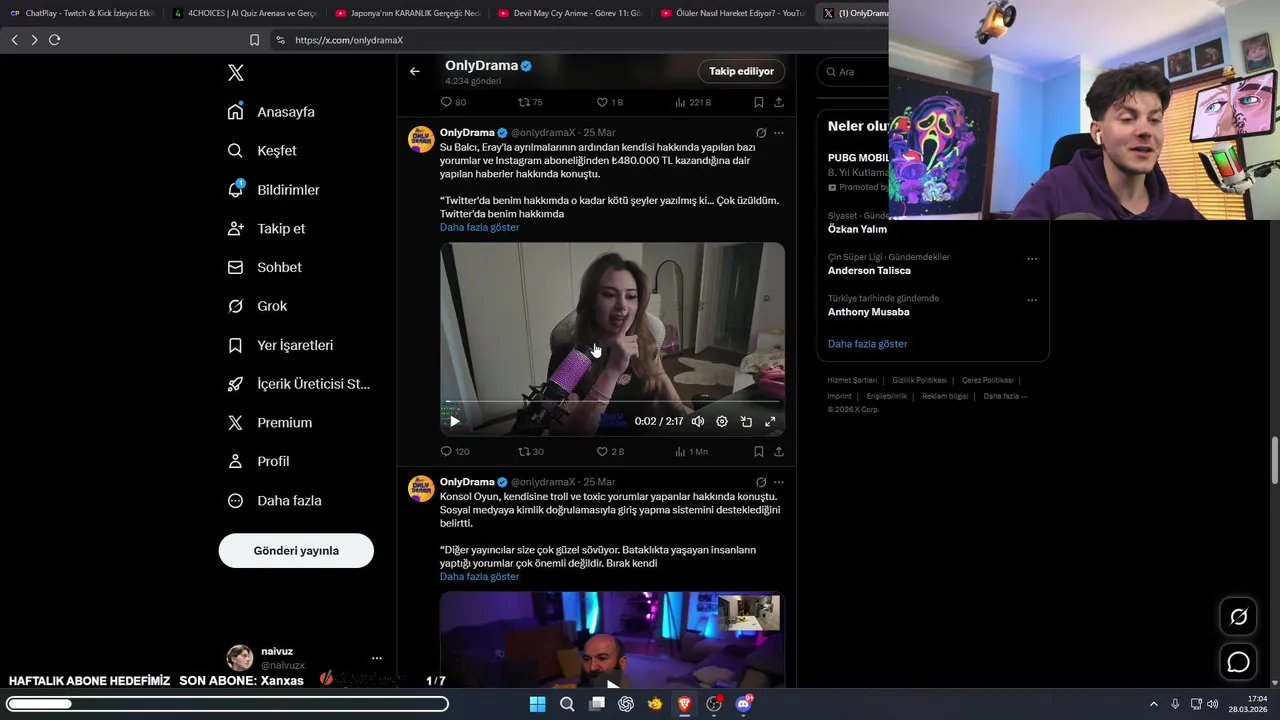This screenshot has width=1280, height=720.
Task: Open Grok in the sidebar
Action: (257, 306)
